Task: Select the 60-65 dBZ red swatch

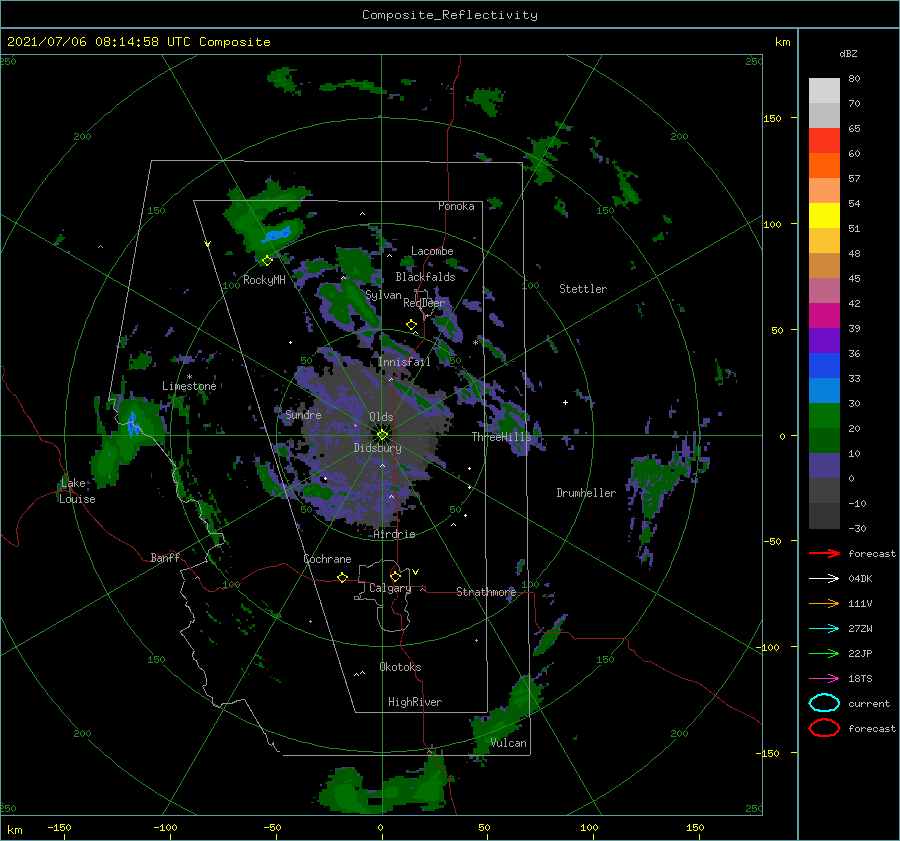Action: coord(824,141)
